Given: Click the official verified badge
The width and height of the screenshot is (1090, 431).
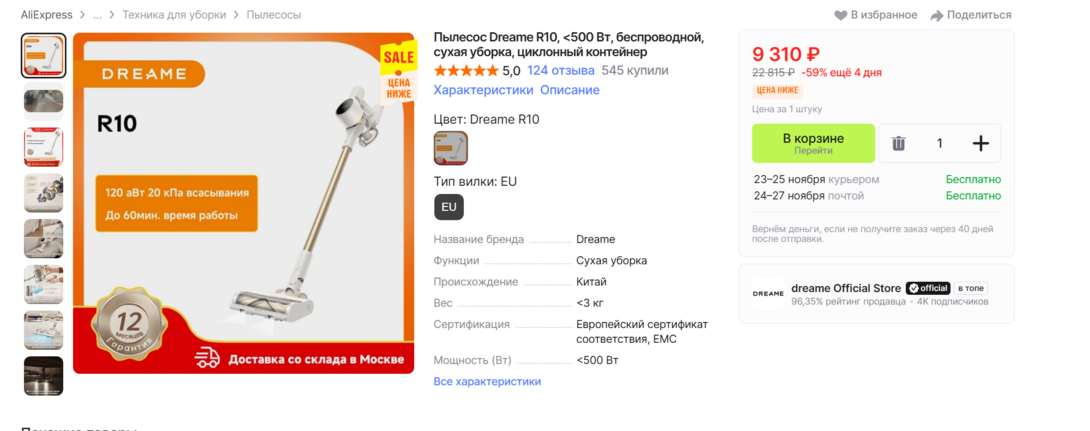Looking at the screenshot, I should pos(928,288).
